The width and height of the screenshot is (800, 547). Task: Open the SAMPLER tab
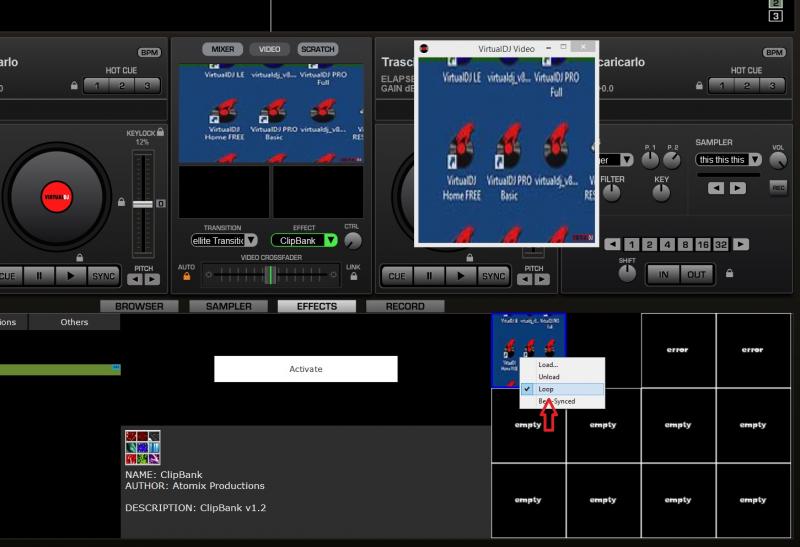(229, 306)
